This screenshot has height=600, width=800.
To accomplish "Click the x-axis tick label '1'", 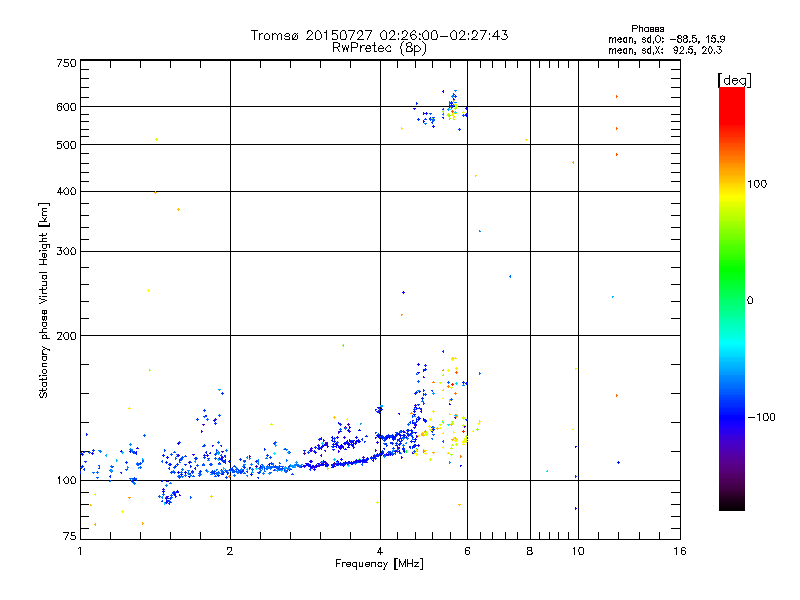I will point(80,551).
